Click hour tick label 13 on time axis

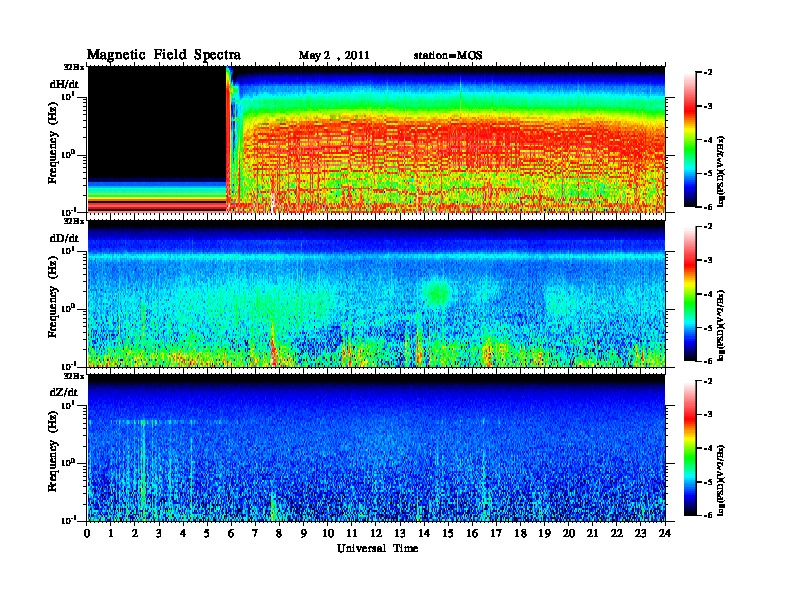400,534
